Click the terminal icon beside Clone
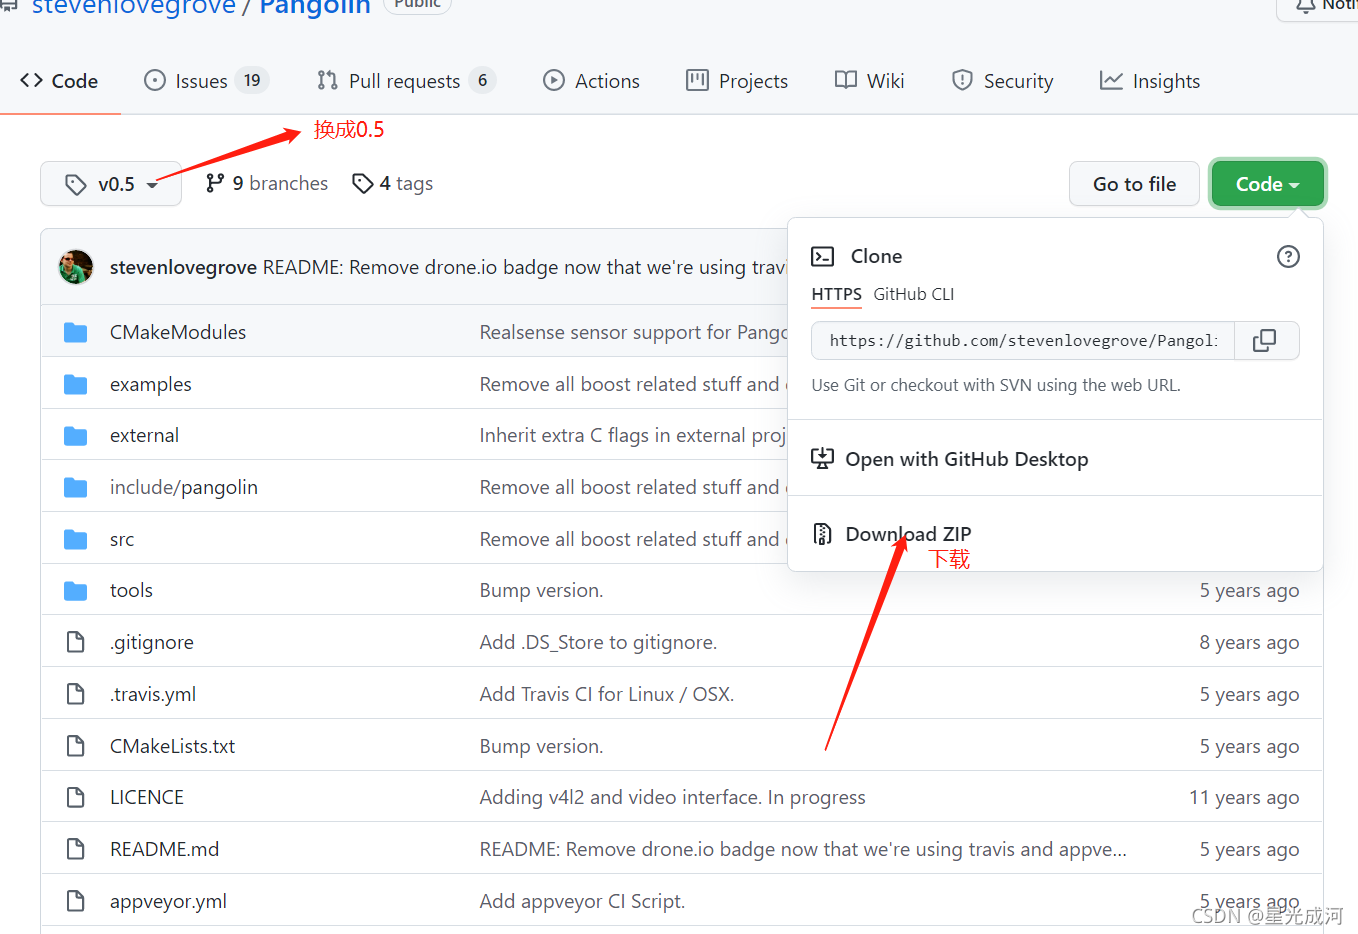 (x=823, y=257)
